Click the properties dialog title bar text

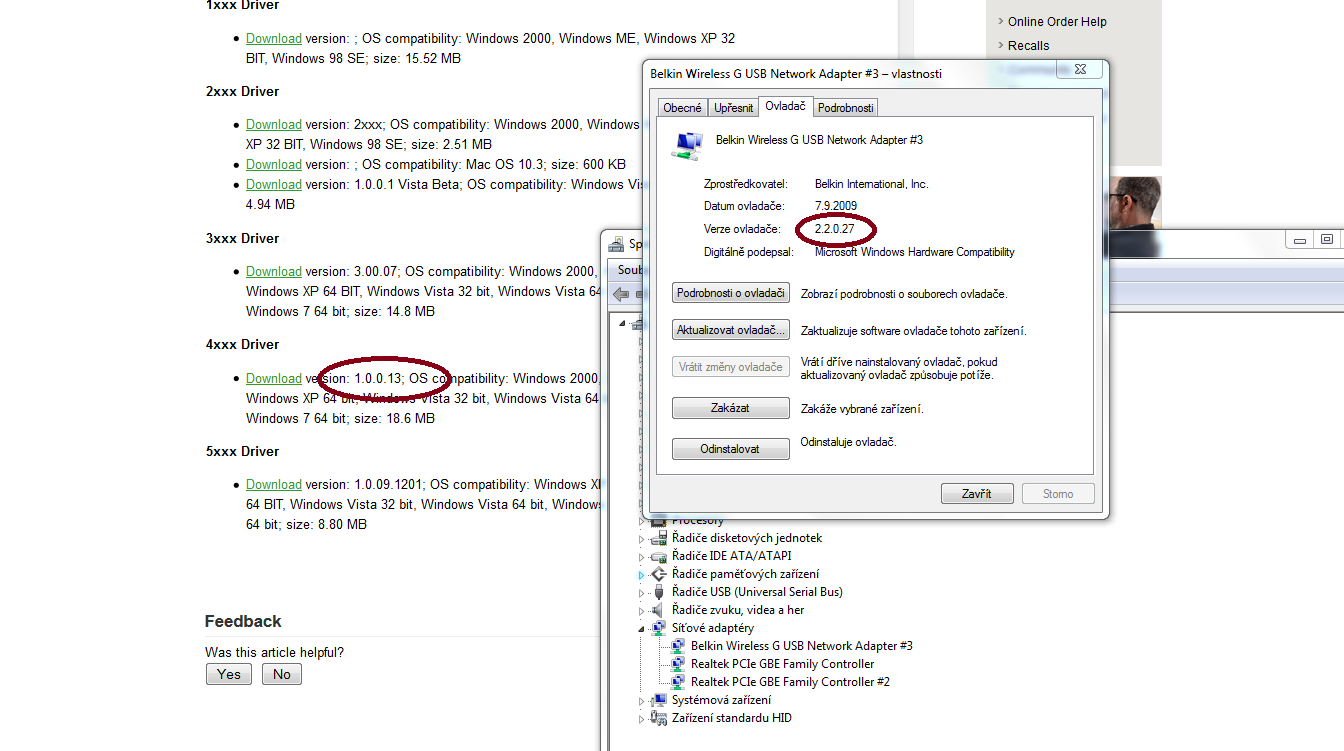pyautogui.click(x=796, y=73)
